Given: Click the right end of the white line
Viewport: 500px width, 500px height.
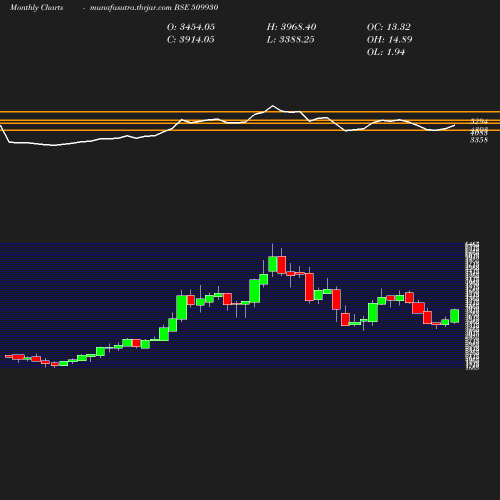Looking at the screenshot, I should (455, 125).
